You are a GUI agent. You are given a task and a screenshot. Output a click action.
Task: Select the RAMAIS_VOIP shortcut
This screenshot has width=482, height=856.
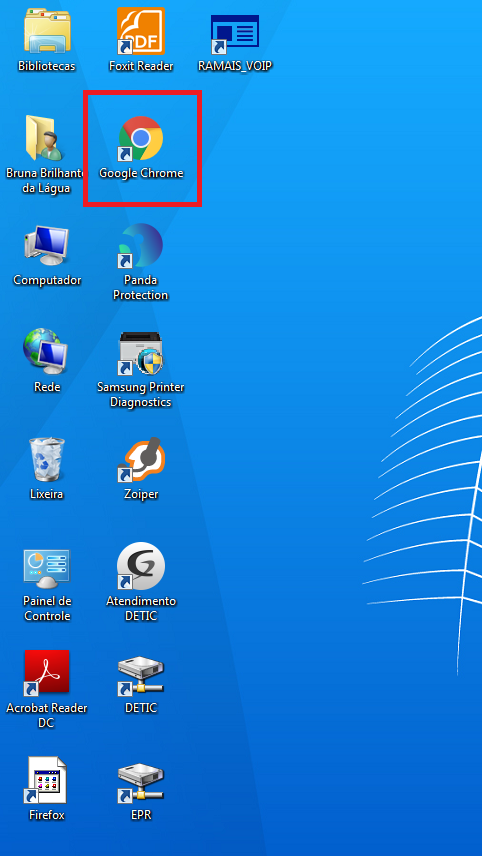pos(235,34)
